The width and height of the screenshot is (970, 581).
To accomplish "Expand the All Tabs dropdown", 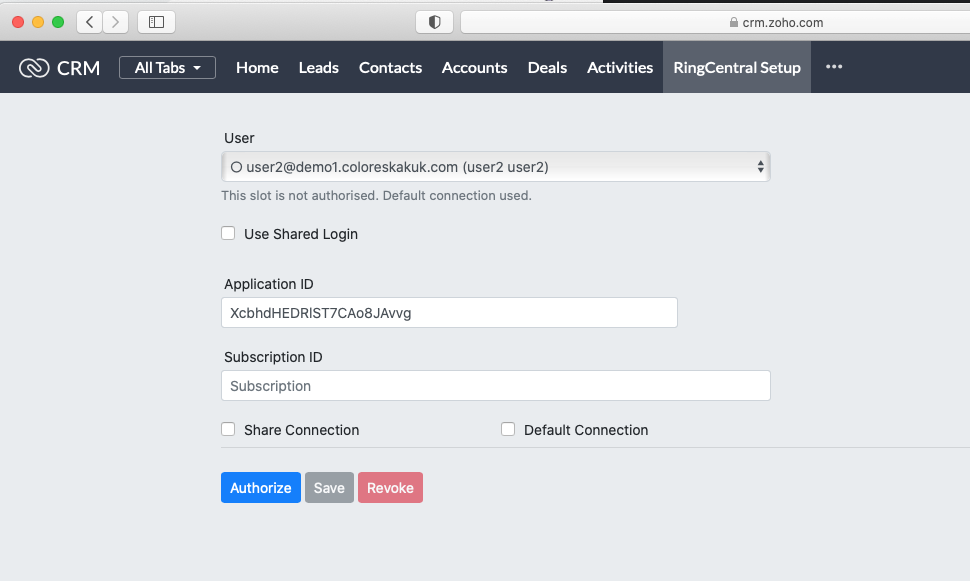I will pyautogui.click(x=167, y=68).
